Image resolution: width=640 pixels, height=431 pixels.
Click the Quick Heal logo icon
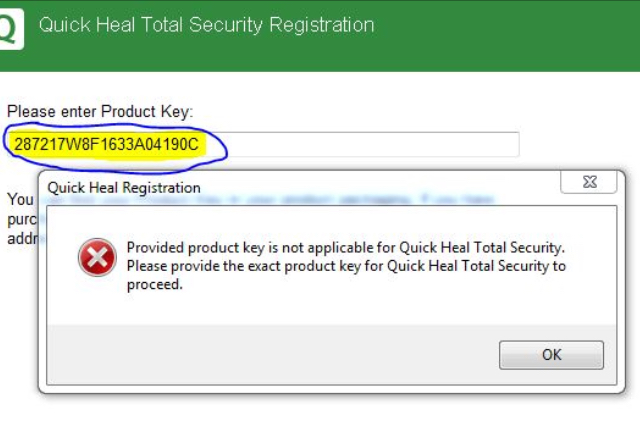[x=9, y=28]
